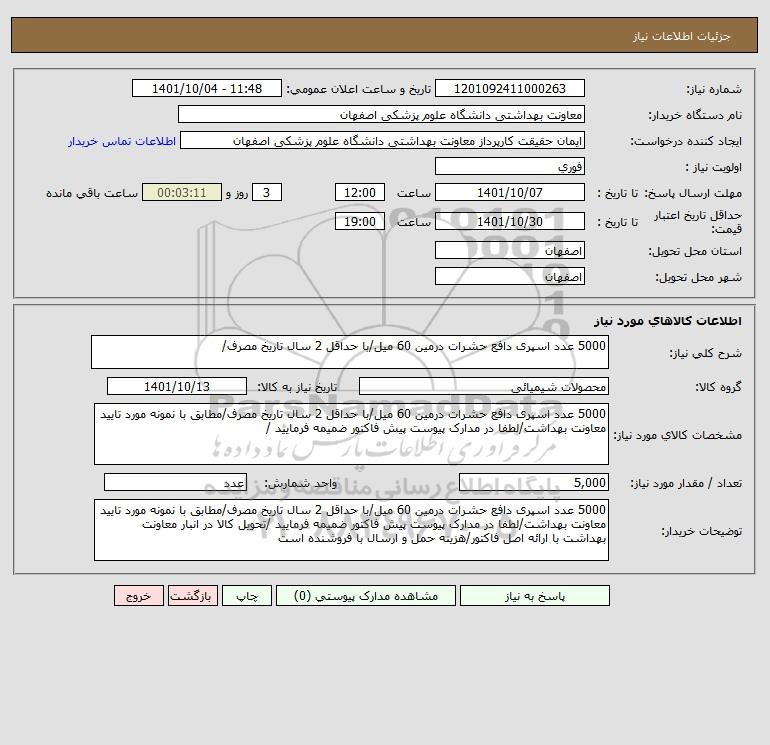
Task: Click the جزئیات اطلاعات نیاز header title
Action: 682,36
